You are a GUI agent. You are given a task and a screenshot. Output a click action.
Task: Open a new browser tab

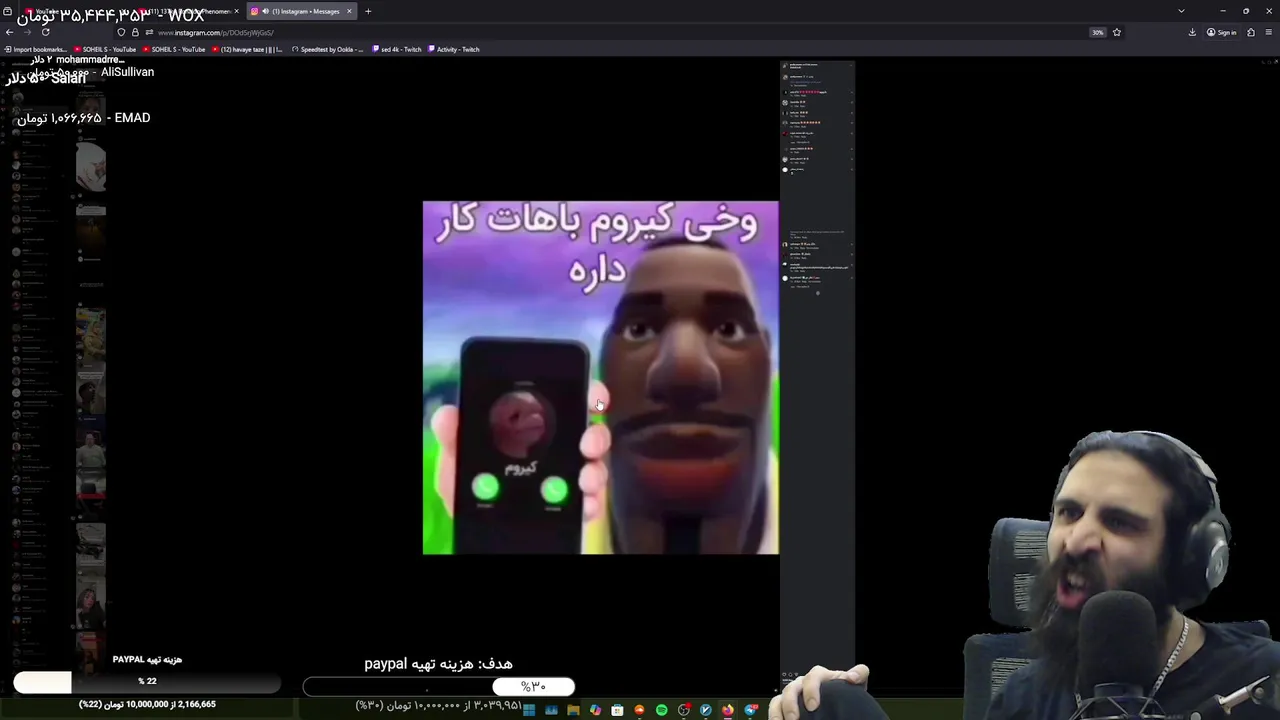click(x=368, y=11)
